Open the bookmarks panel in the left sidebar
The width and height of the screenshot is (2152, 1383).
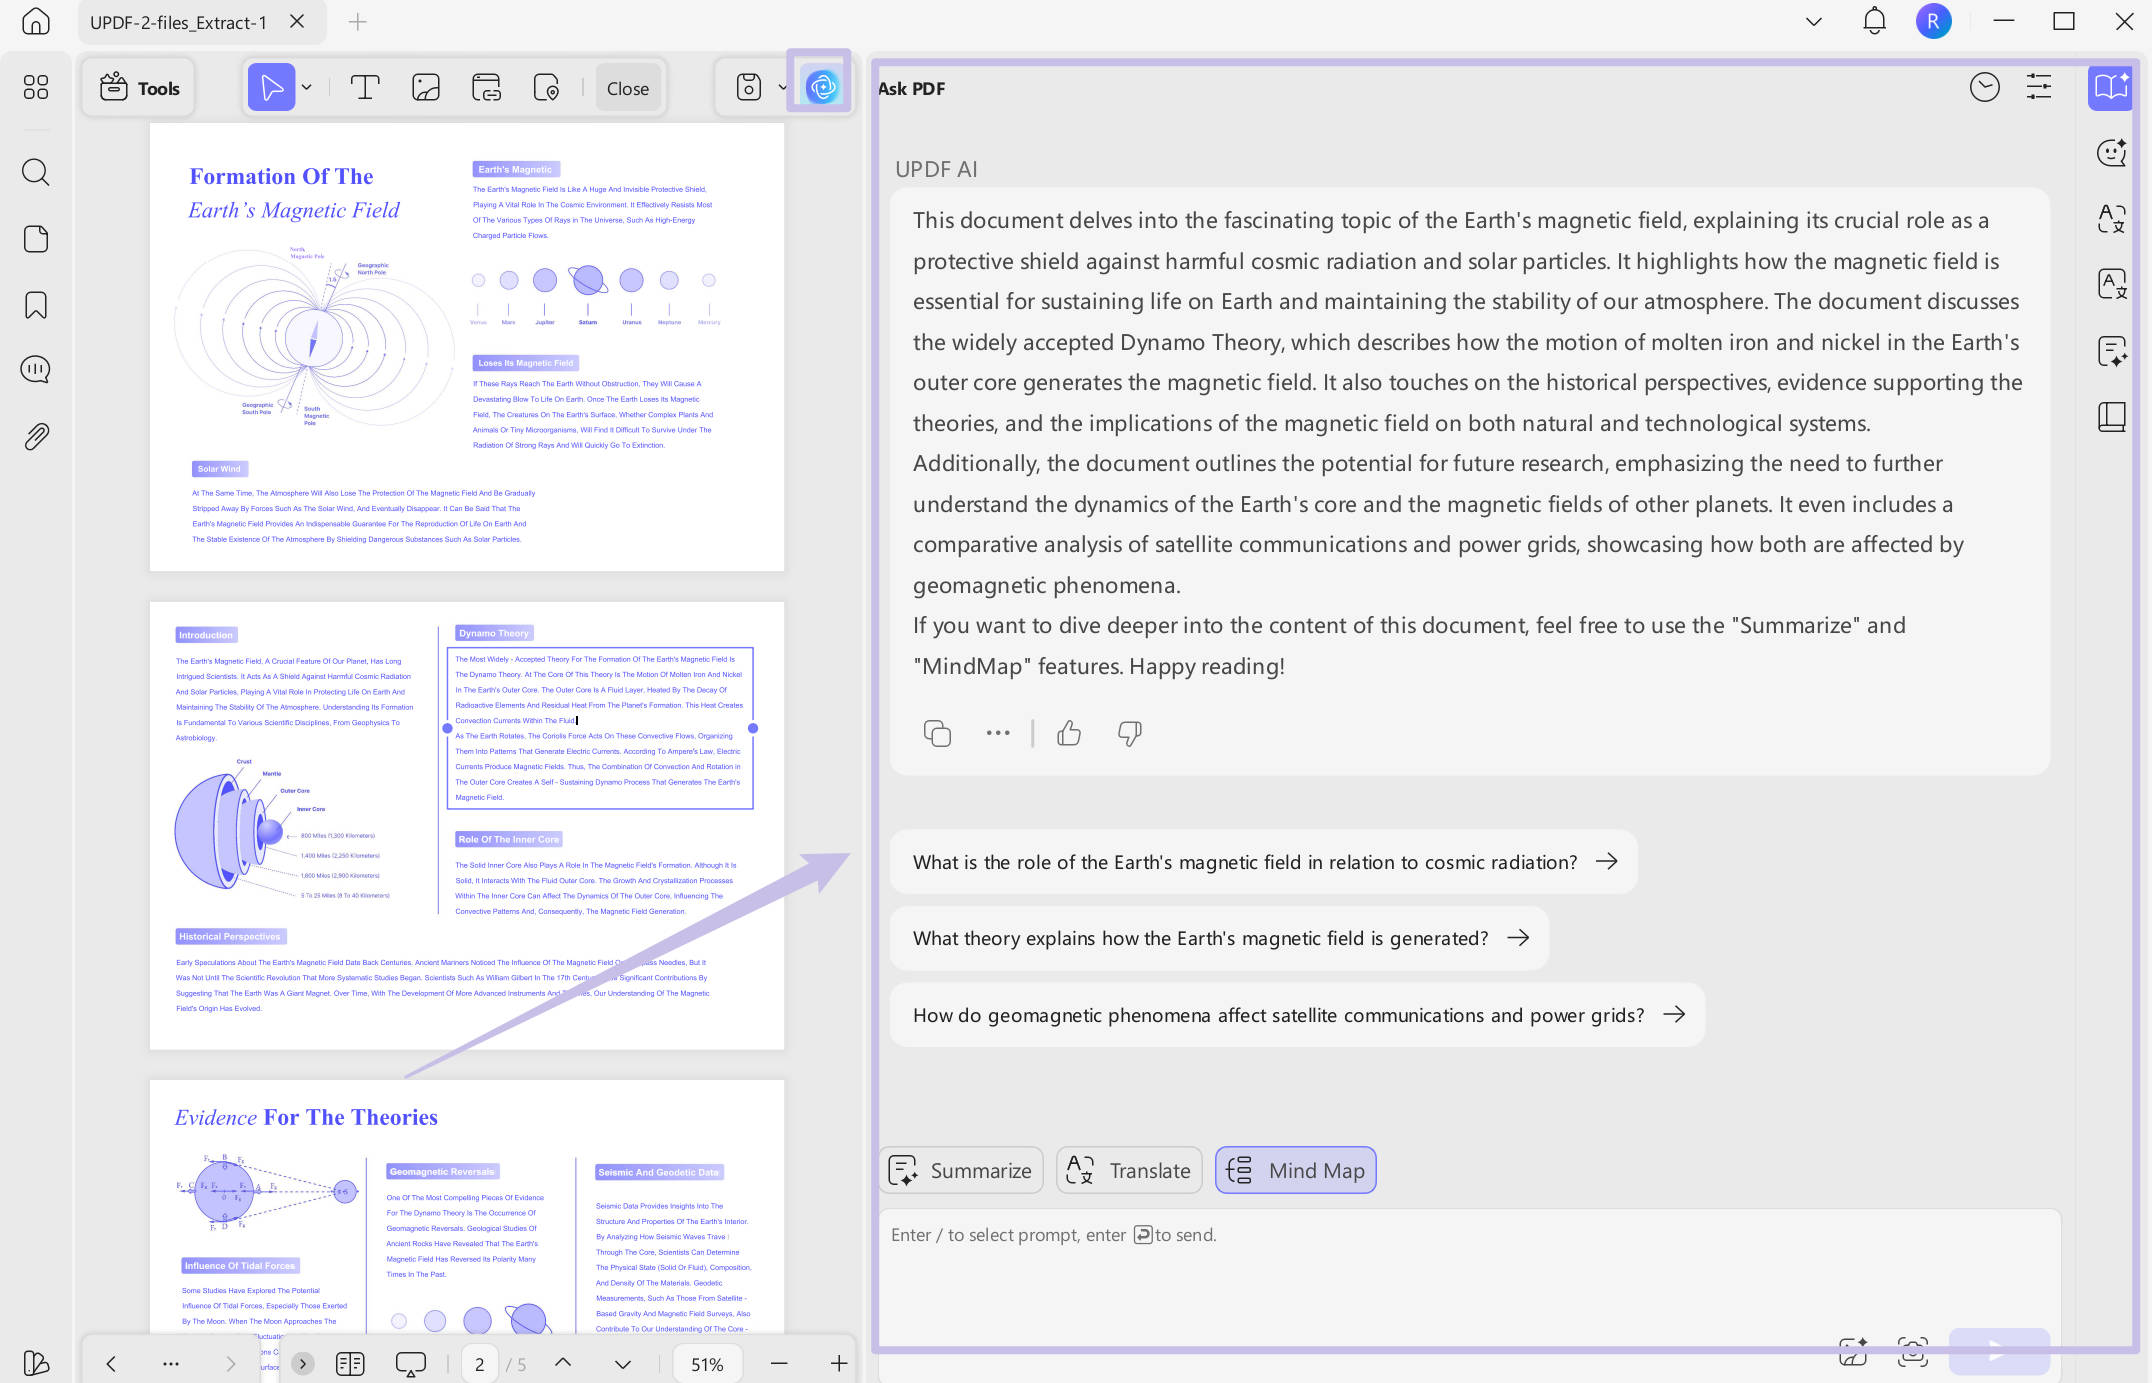click(36, 305)
